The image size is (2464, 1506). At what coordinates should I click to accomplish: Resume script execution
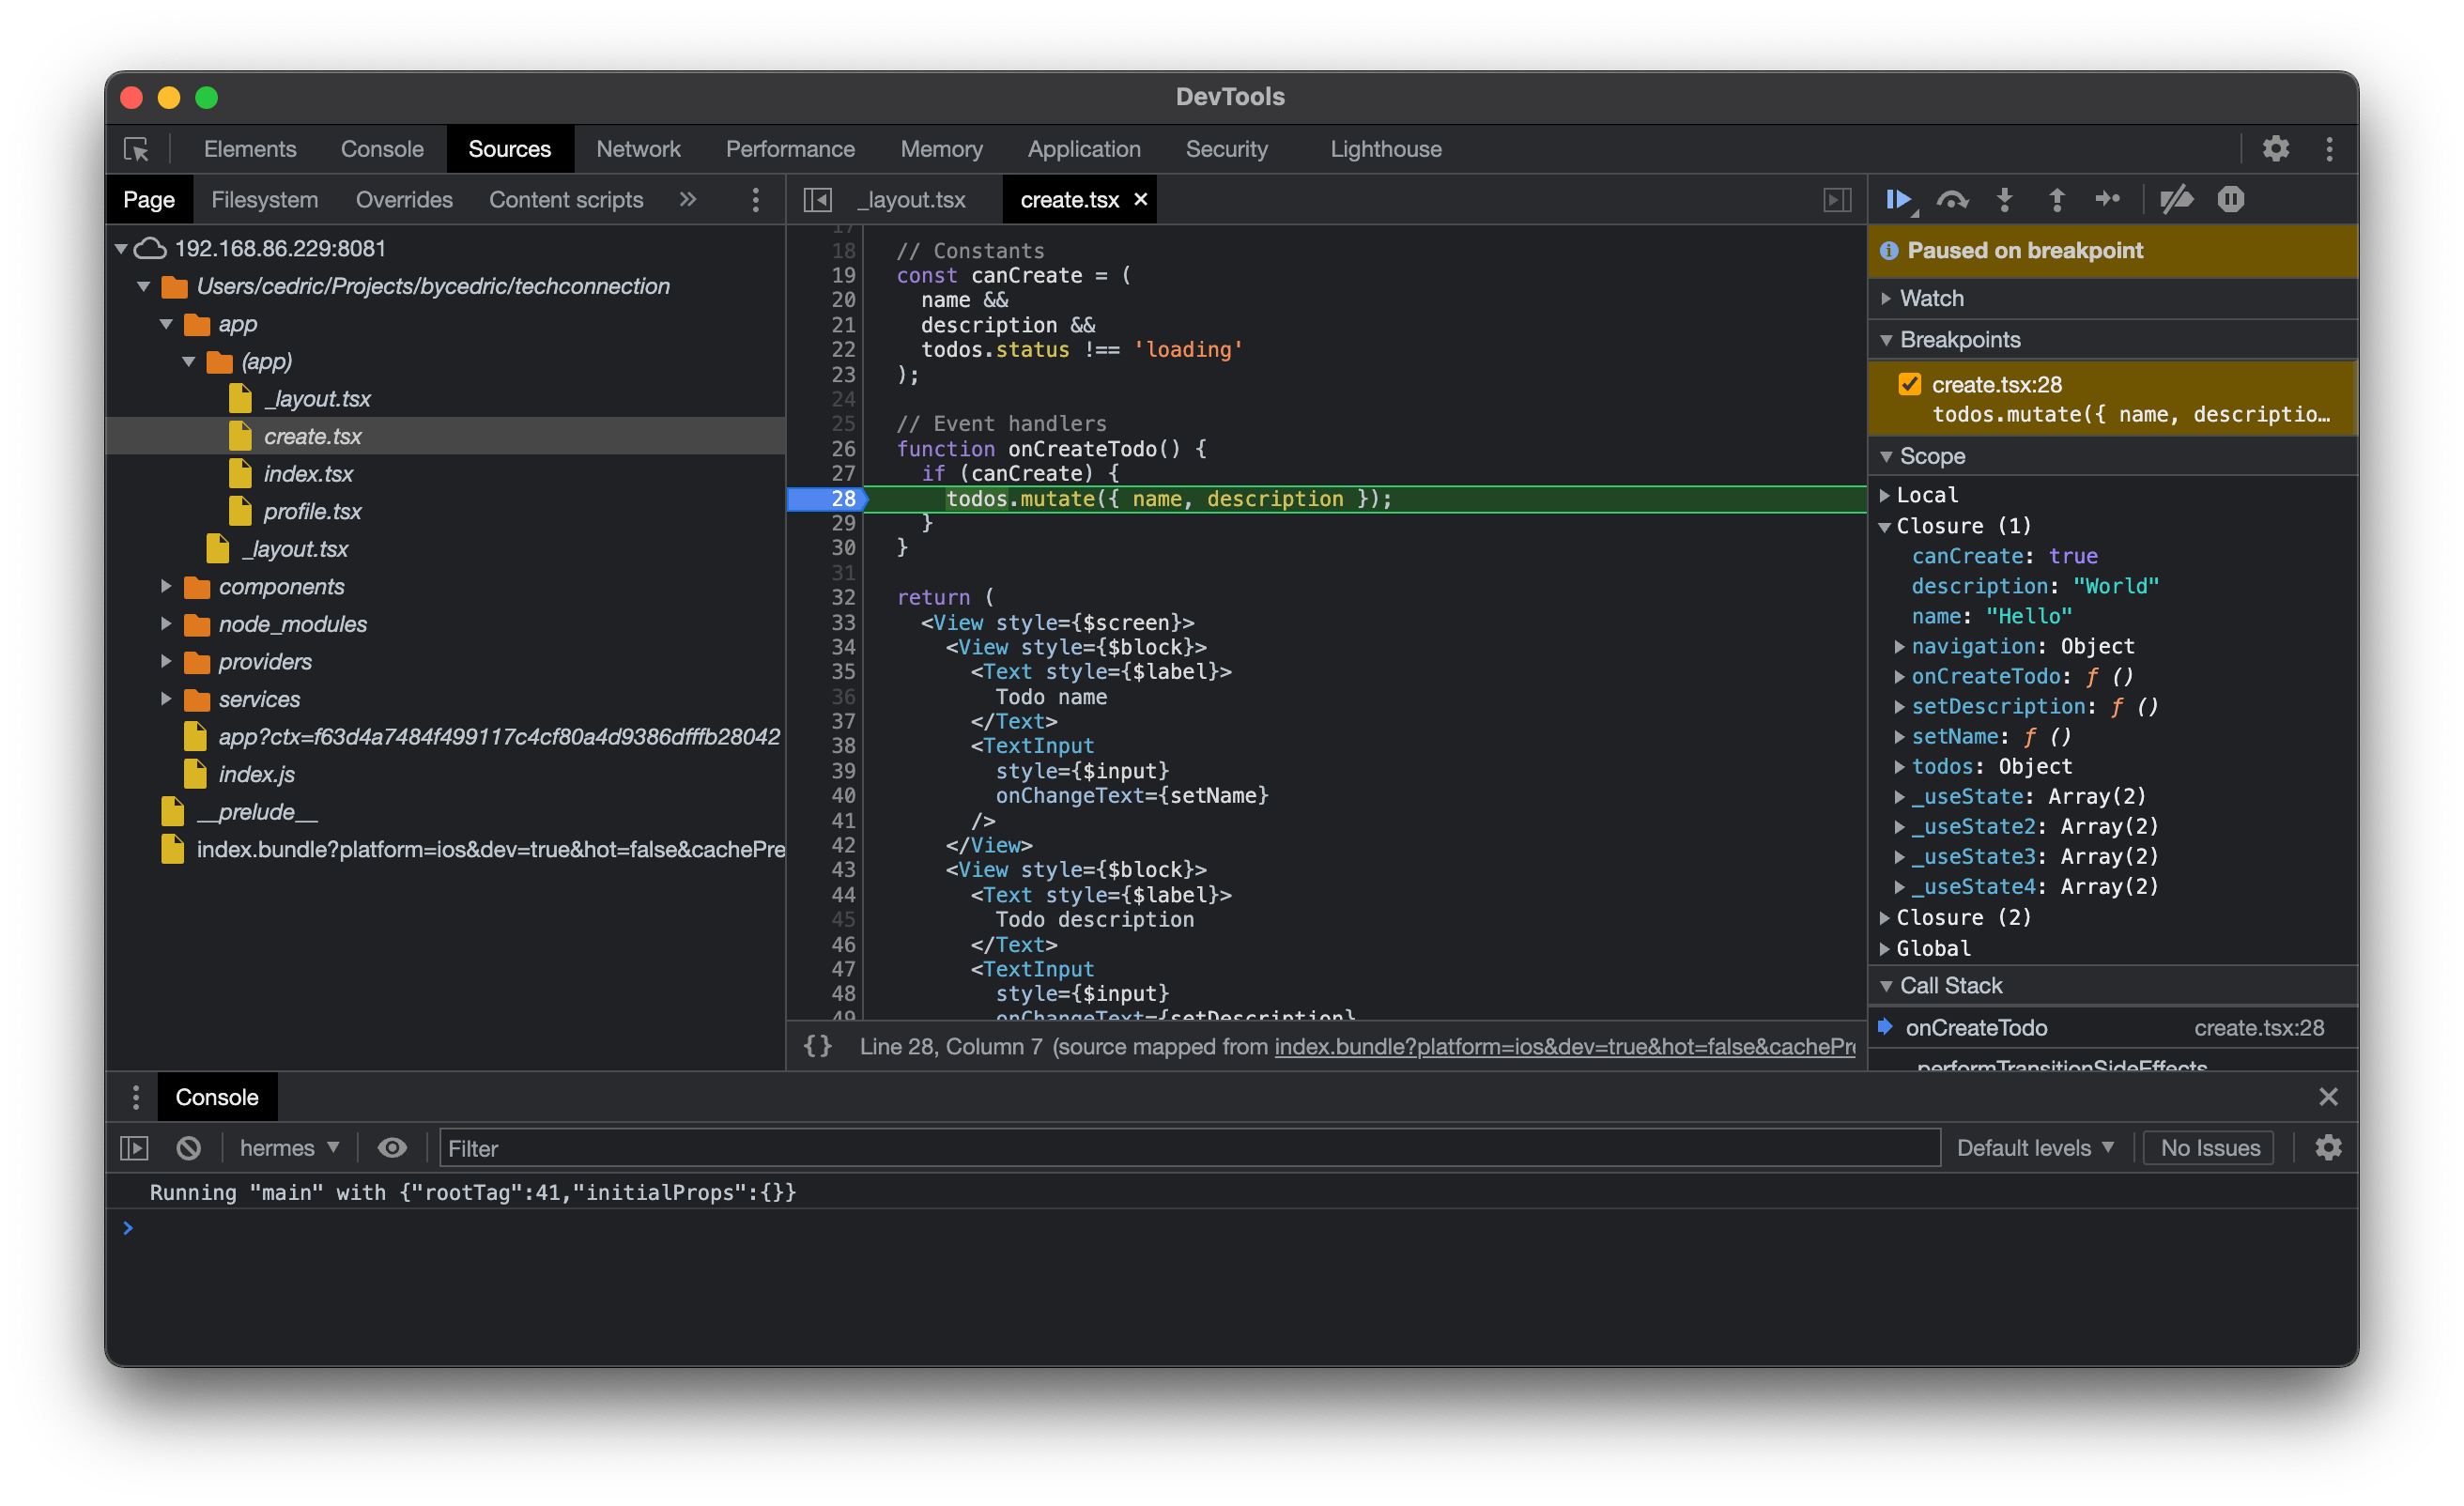pyautogui.click(x=1899, y=200)
